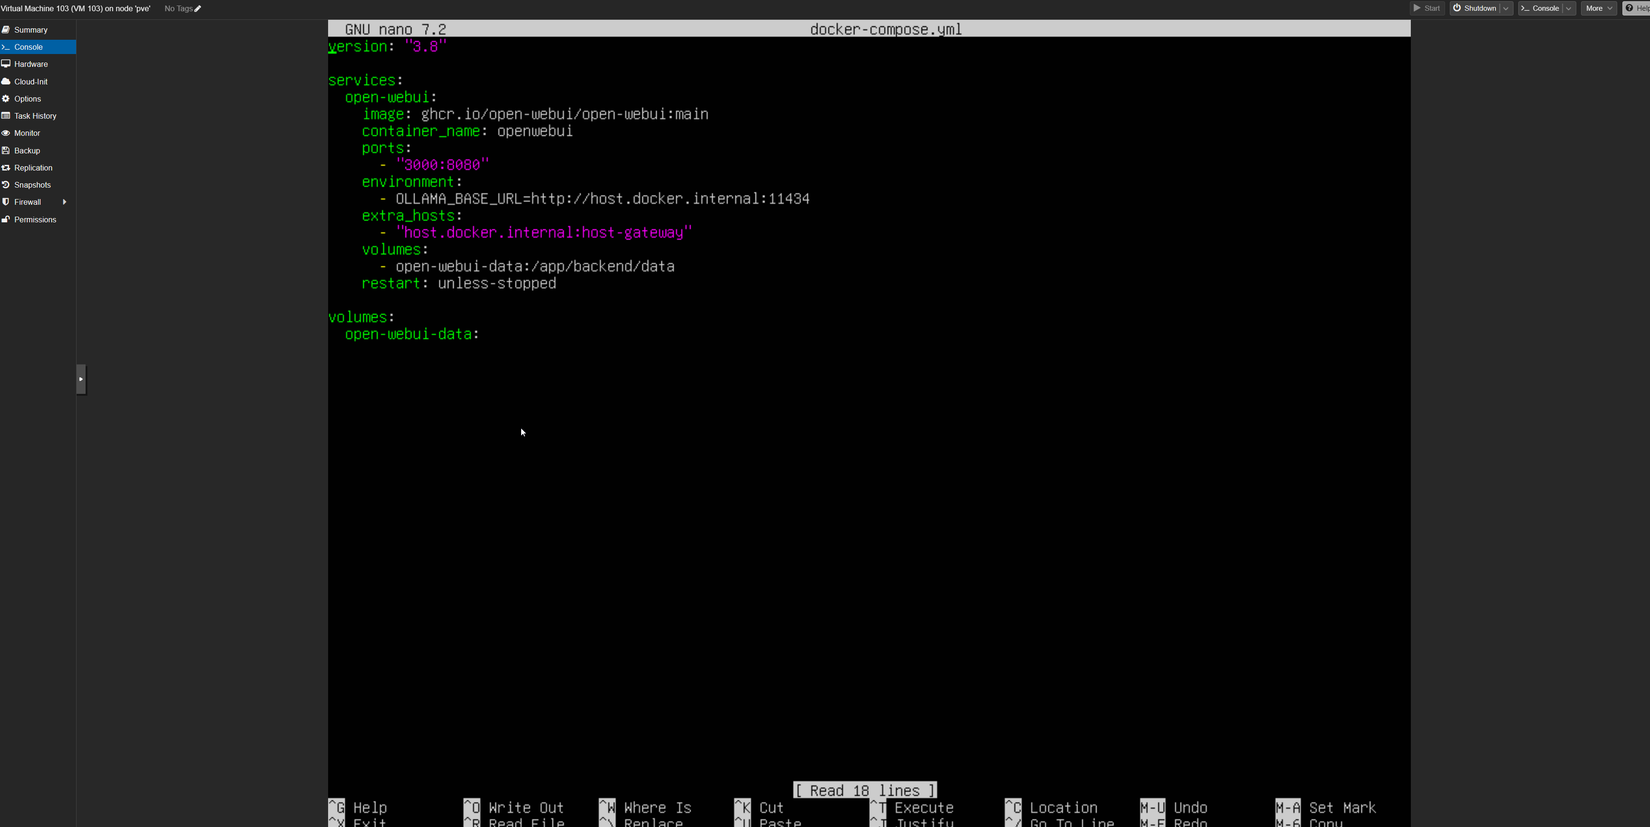This screenshot has height=827, width=1650.
Task: Click the '^G Help' shortcut hint
Action: 358,808
